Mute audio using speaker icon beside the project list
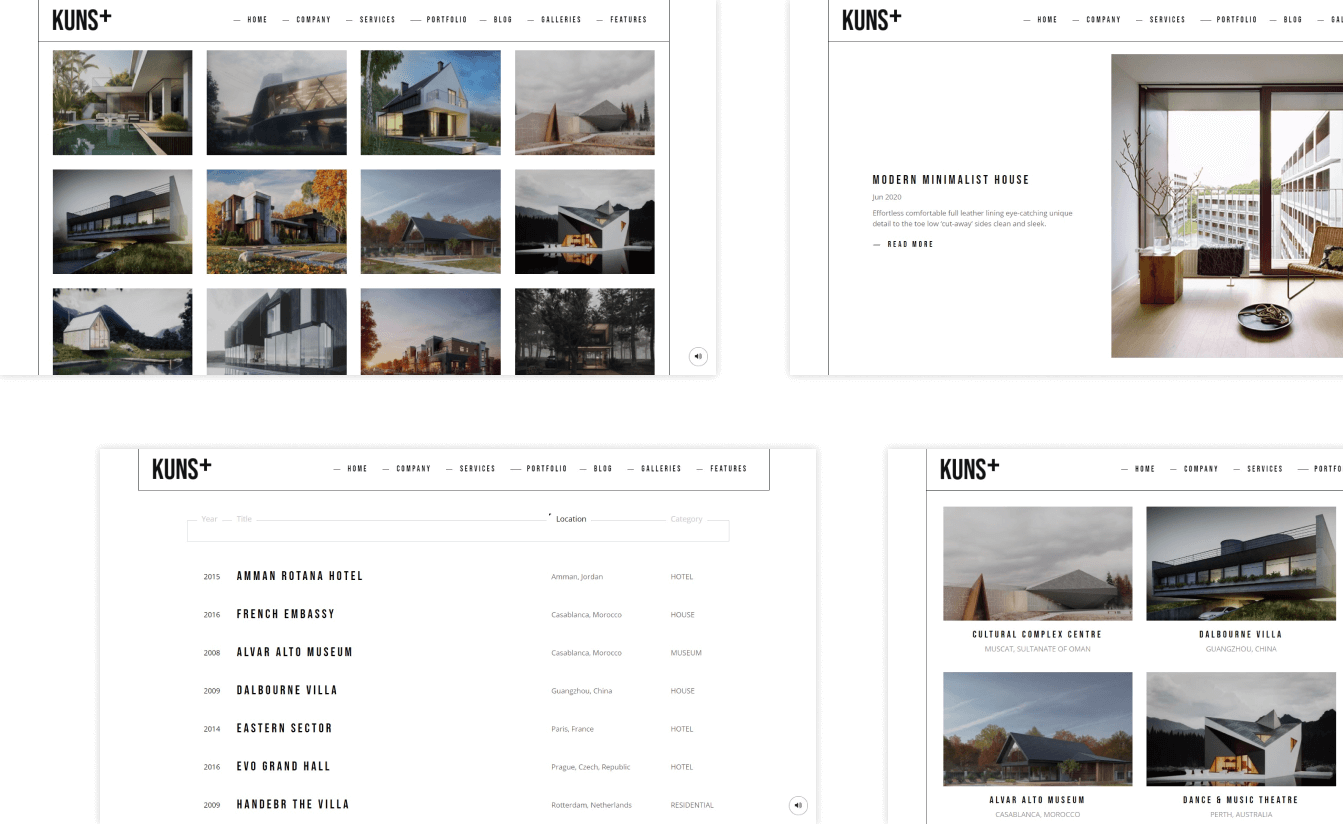This screenshot has width=1343, height=824. [x=797, y=805]
